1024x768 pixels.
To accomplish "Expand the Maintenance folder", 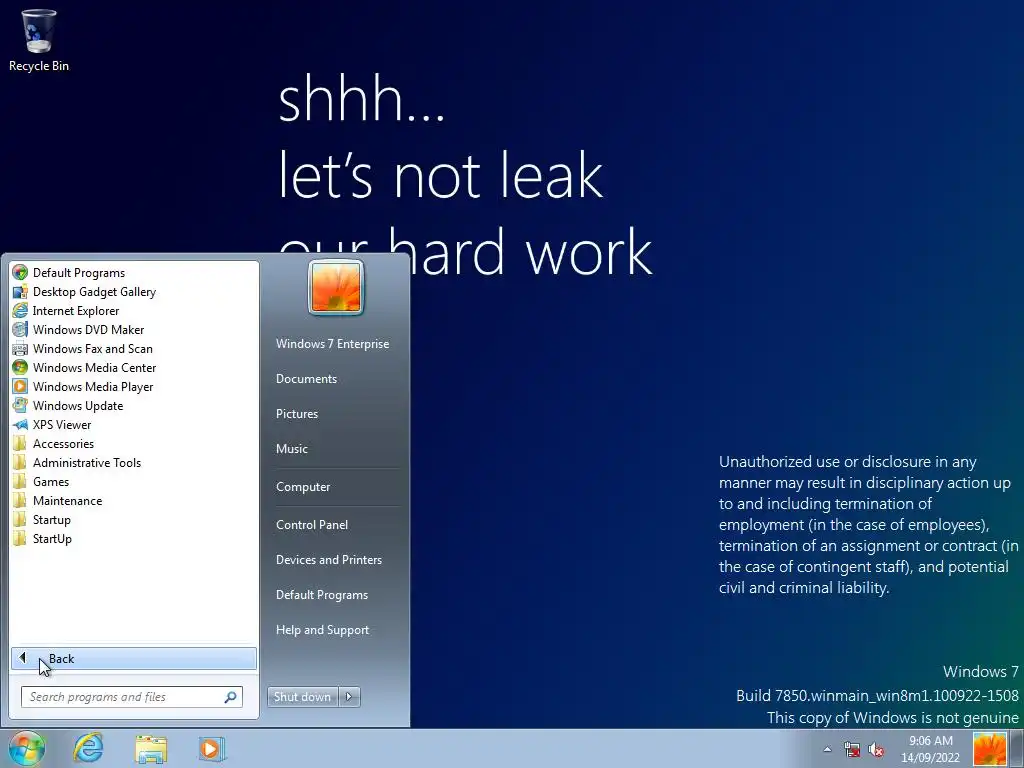I will [x=134, y=501].
